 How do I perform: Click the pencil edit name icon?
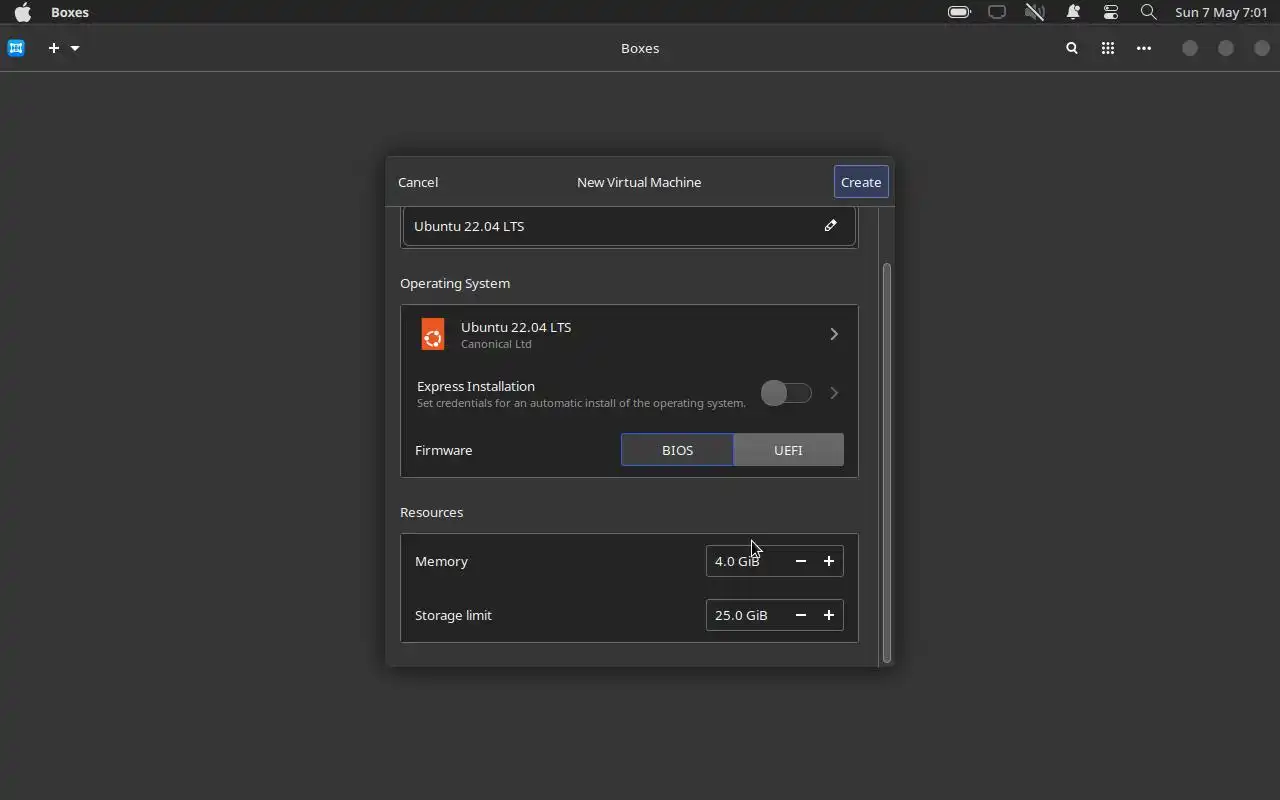coord(830,226)
